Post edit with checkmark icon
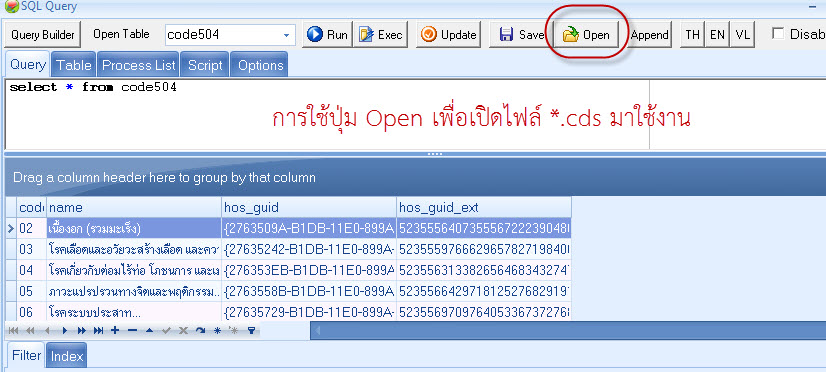826x372 pixels. pyautogui.click(x=166, y=331)
